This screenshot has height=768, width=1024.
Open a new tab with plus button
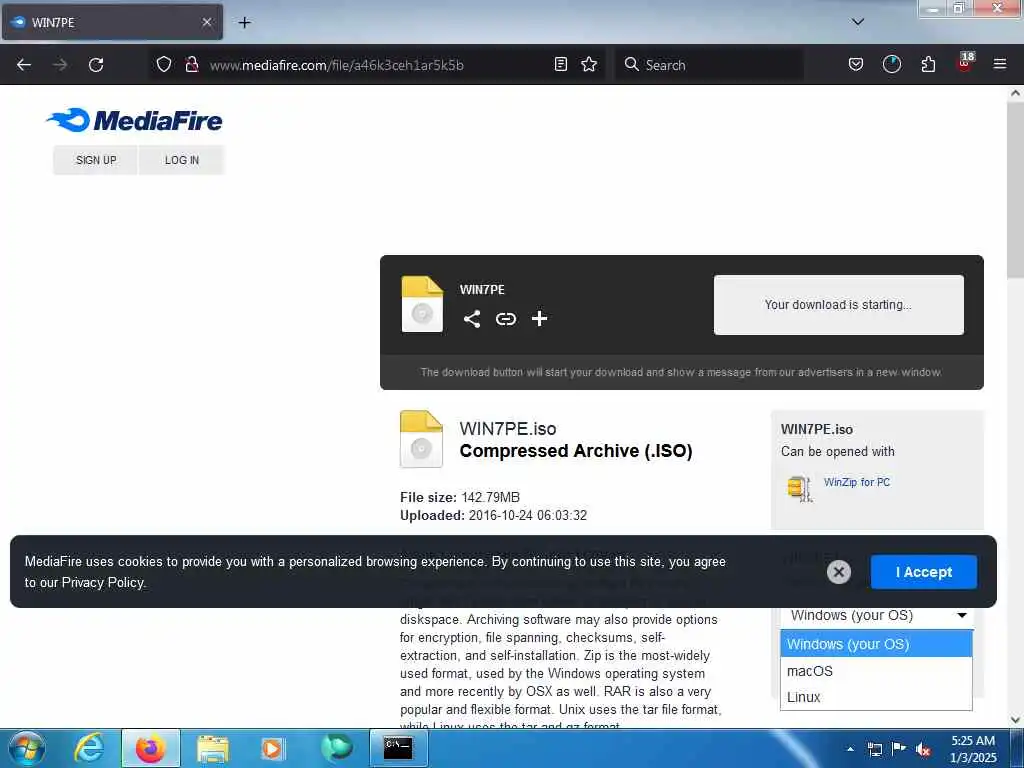[x=244, y=23]
